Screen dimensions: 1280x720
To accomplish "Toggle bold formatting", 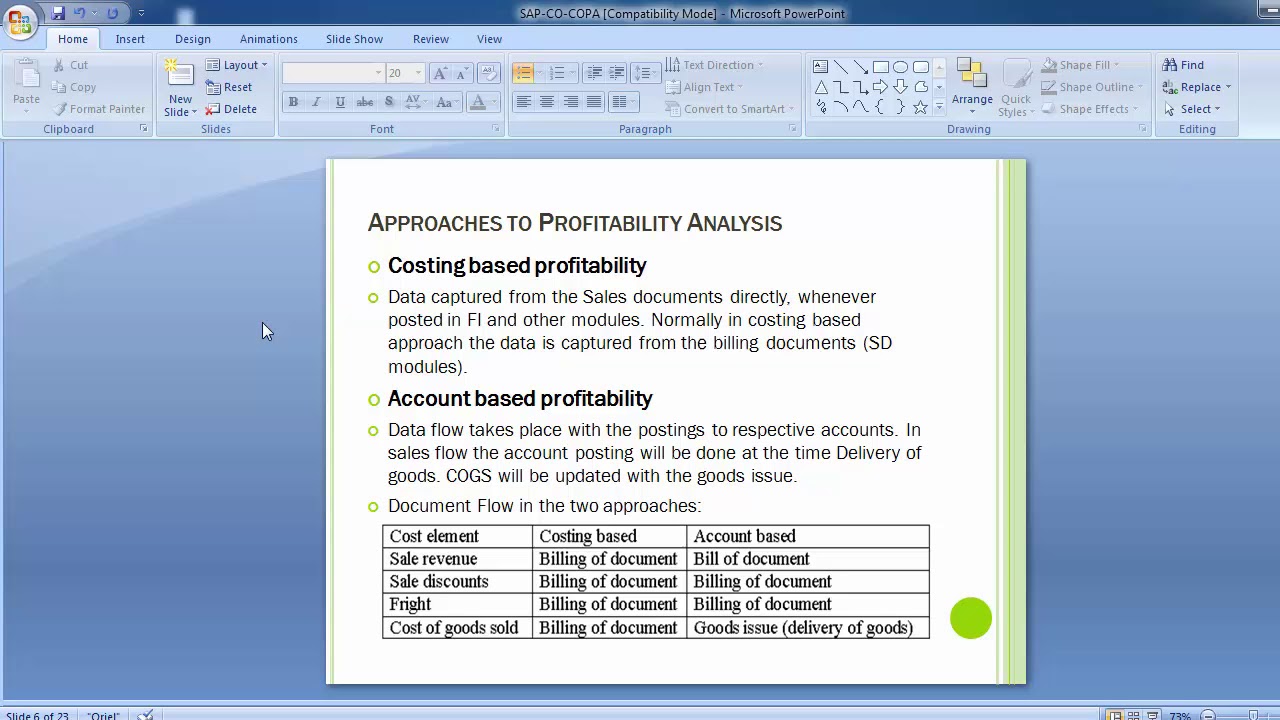I will (x=293, y=102).
